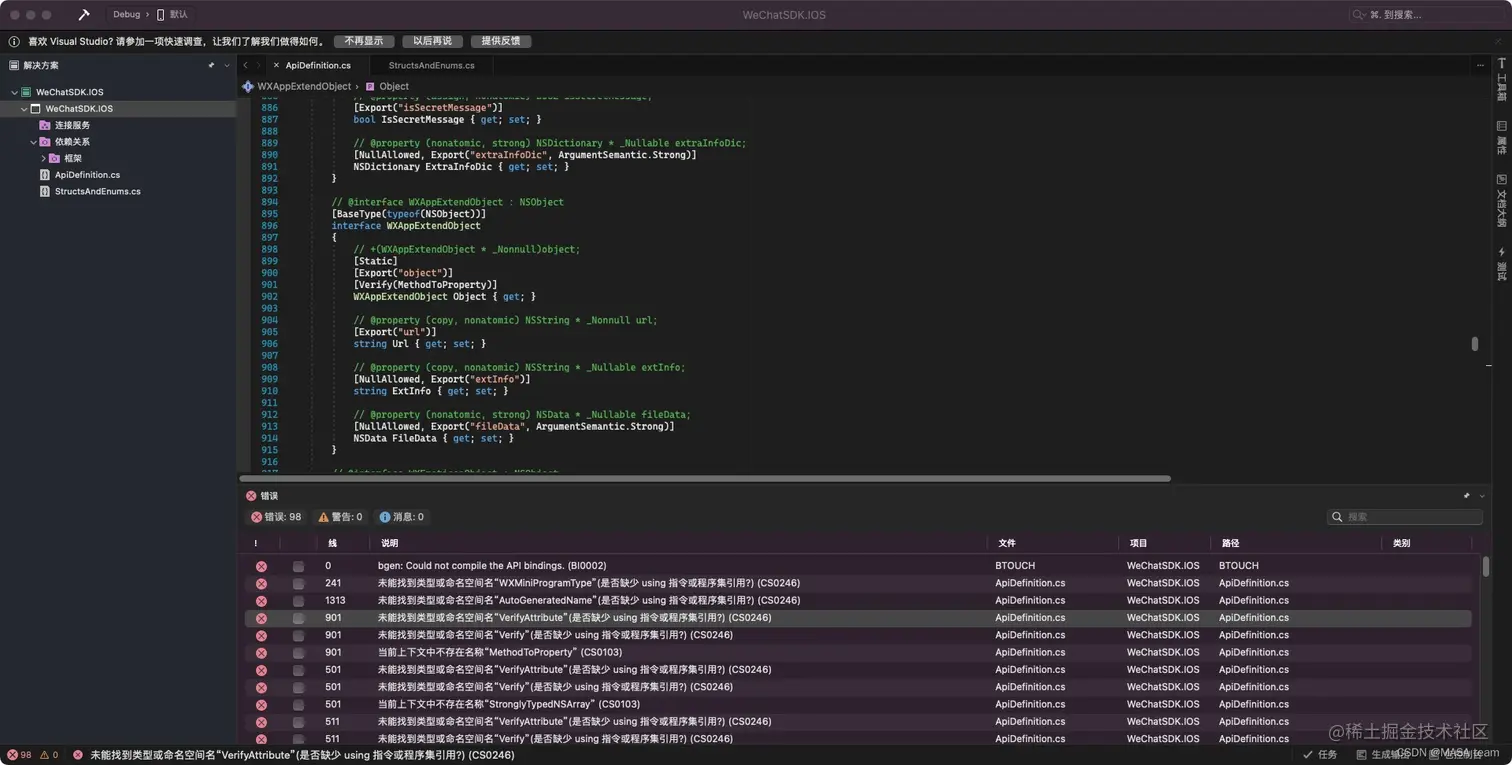Image resolution: width=1512 pixels, height=765 pixels.
Task: Collapse the 依赖关系 folder
Action: click(x=33, y=142)
